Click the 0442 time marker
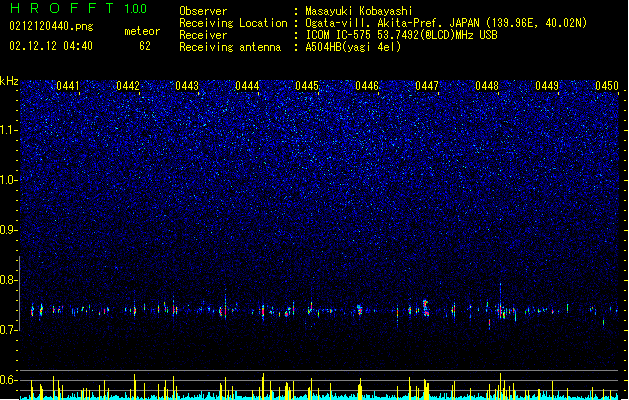The height and width of the screenshot is (400, 629). point(128,86)
